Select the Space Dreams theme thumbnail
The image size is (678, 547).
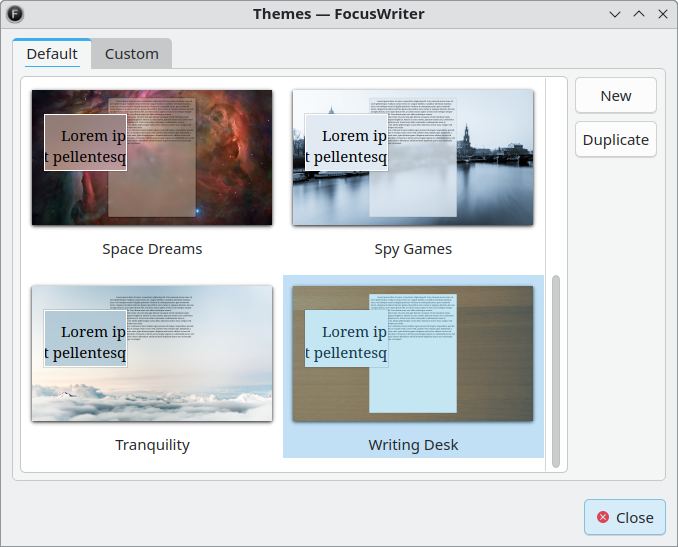click(x=152, y=157)
